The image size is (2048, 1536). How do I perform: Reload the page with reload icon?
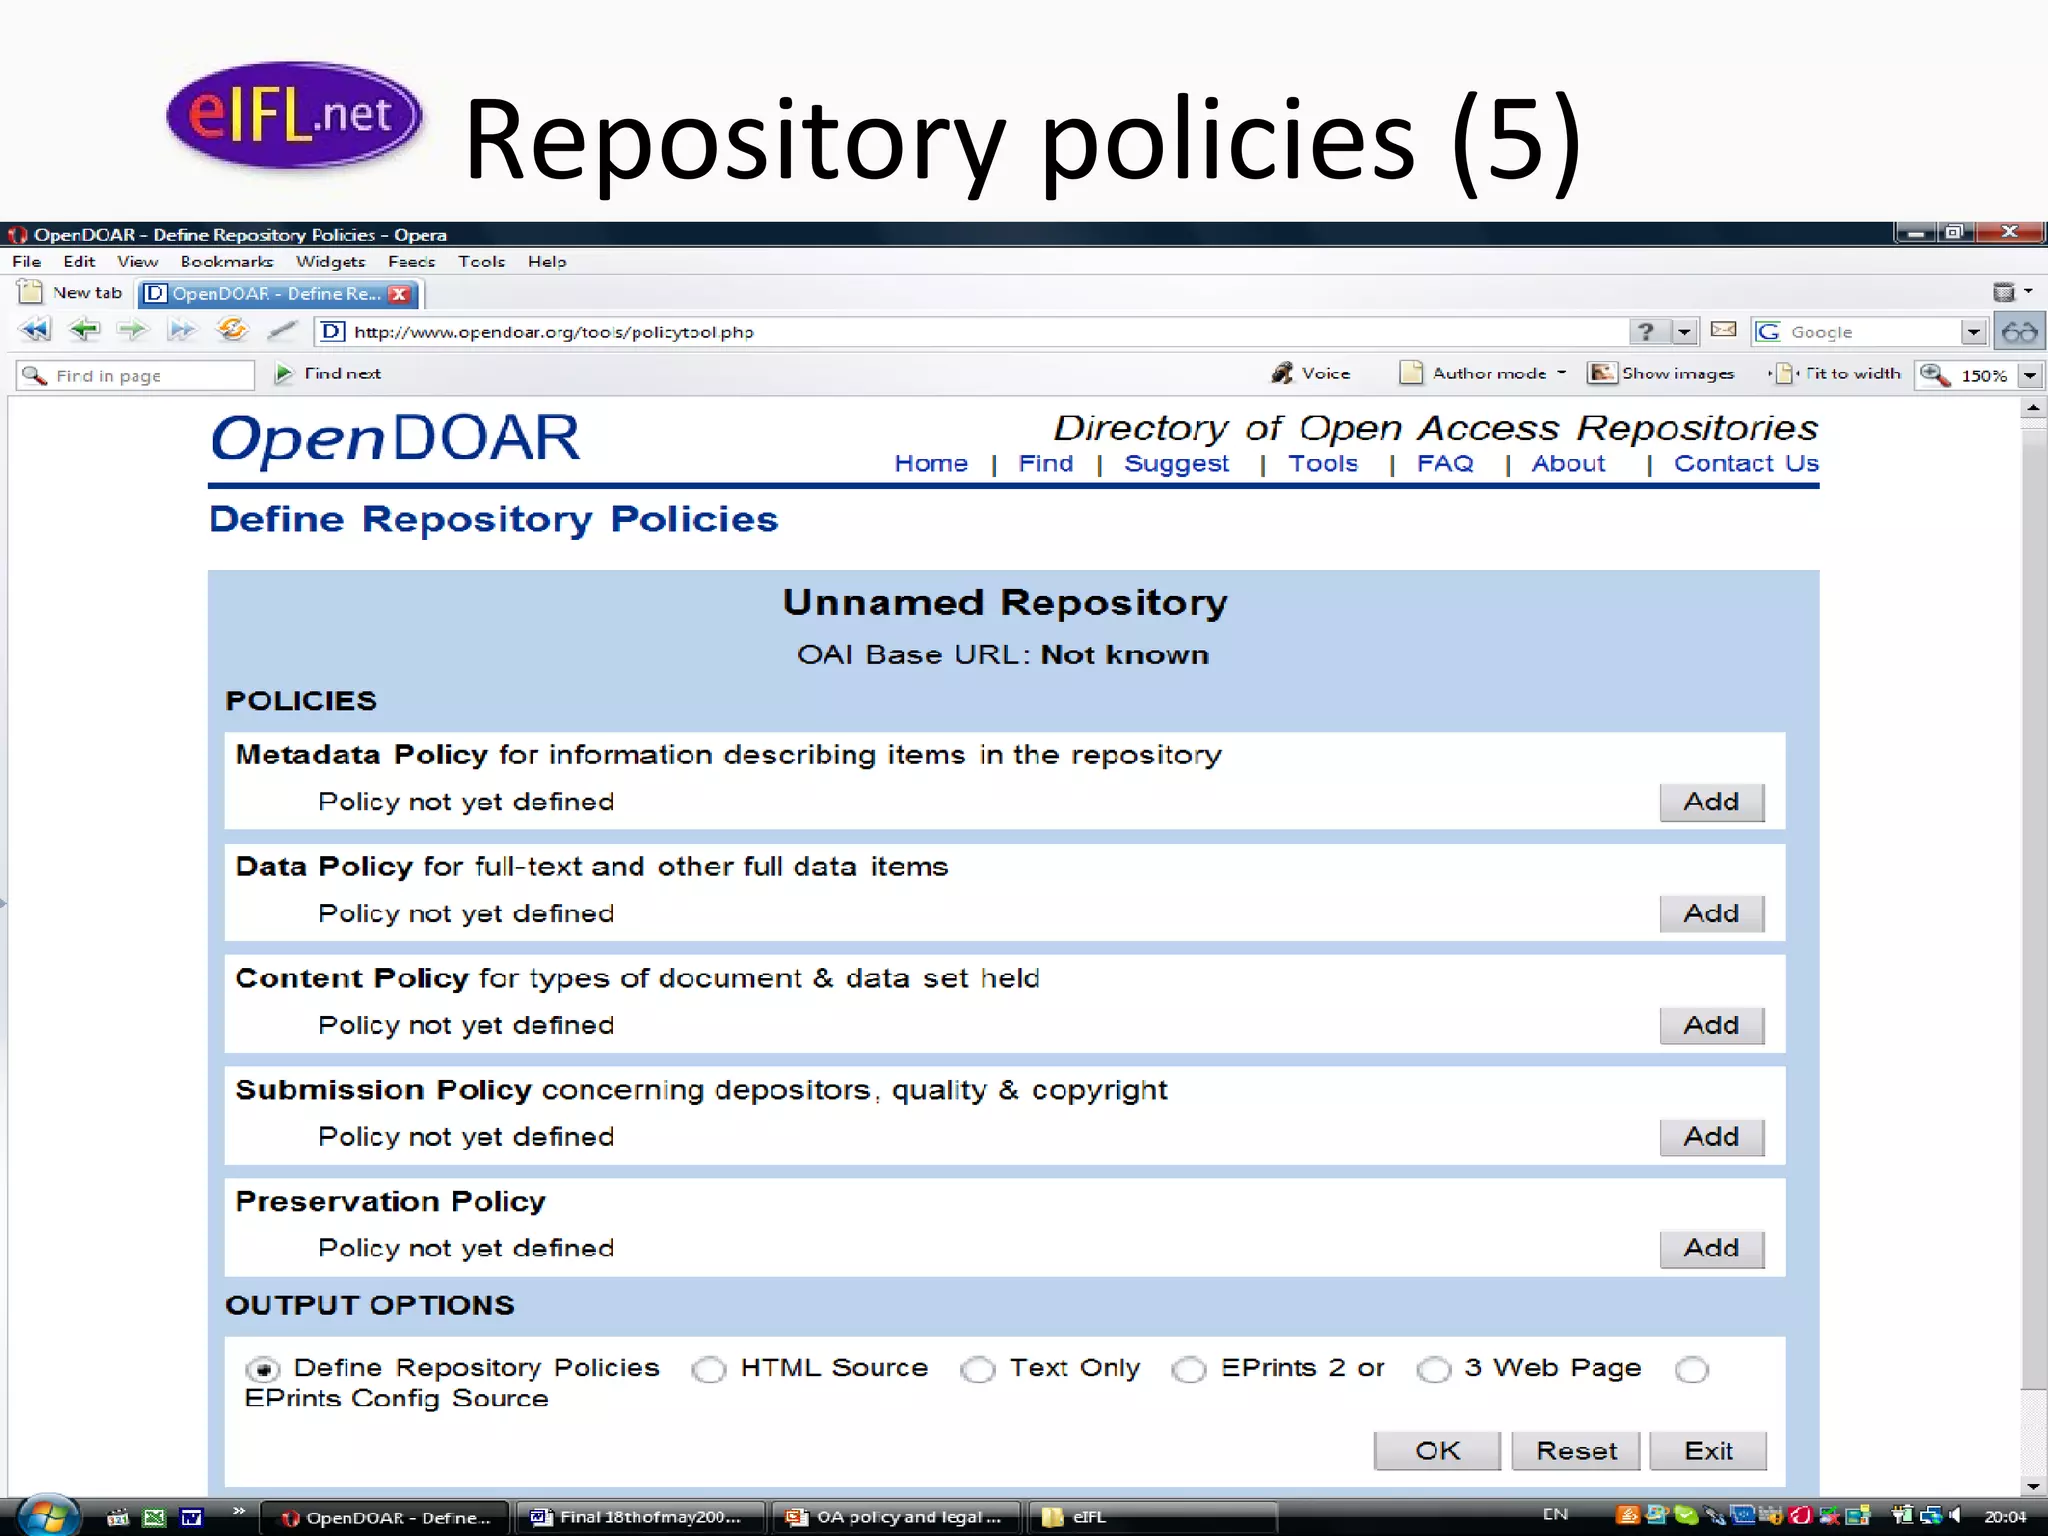(232, 330)
